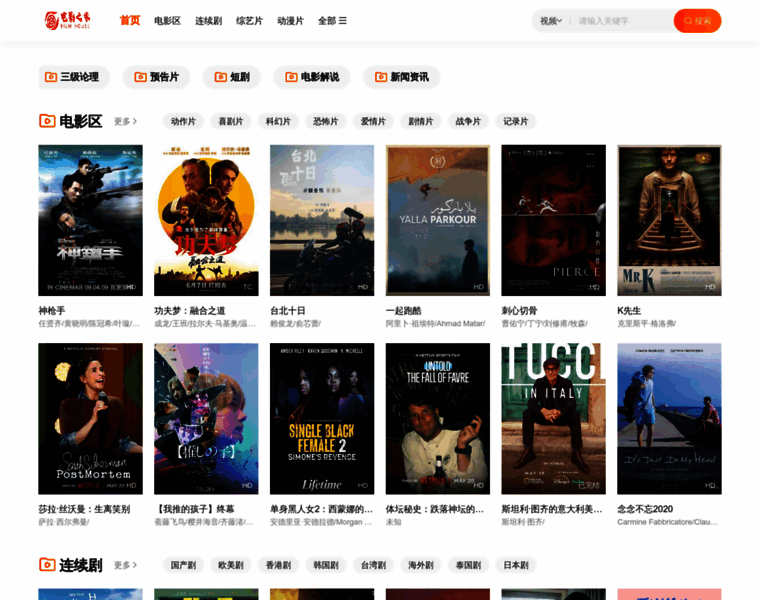Viewport: 760px width, 600px height.
Task: Click the 电影解说 category pill
Action: coord(312,77)
